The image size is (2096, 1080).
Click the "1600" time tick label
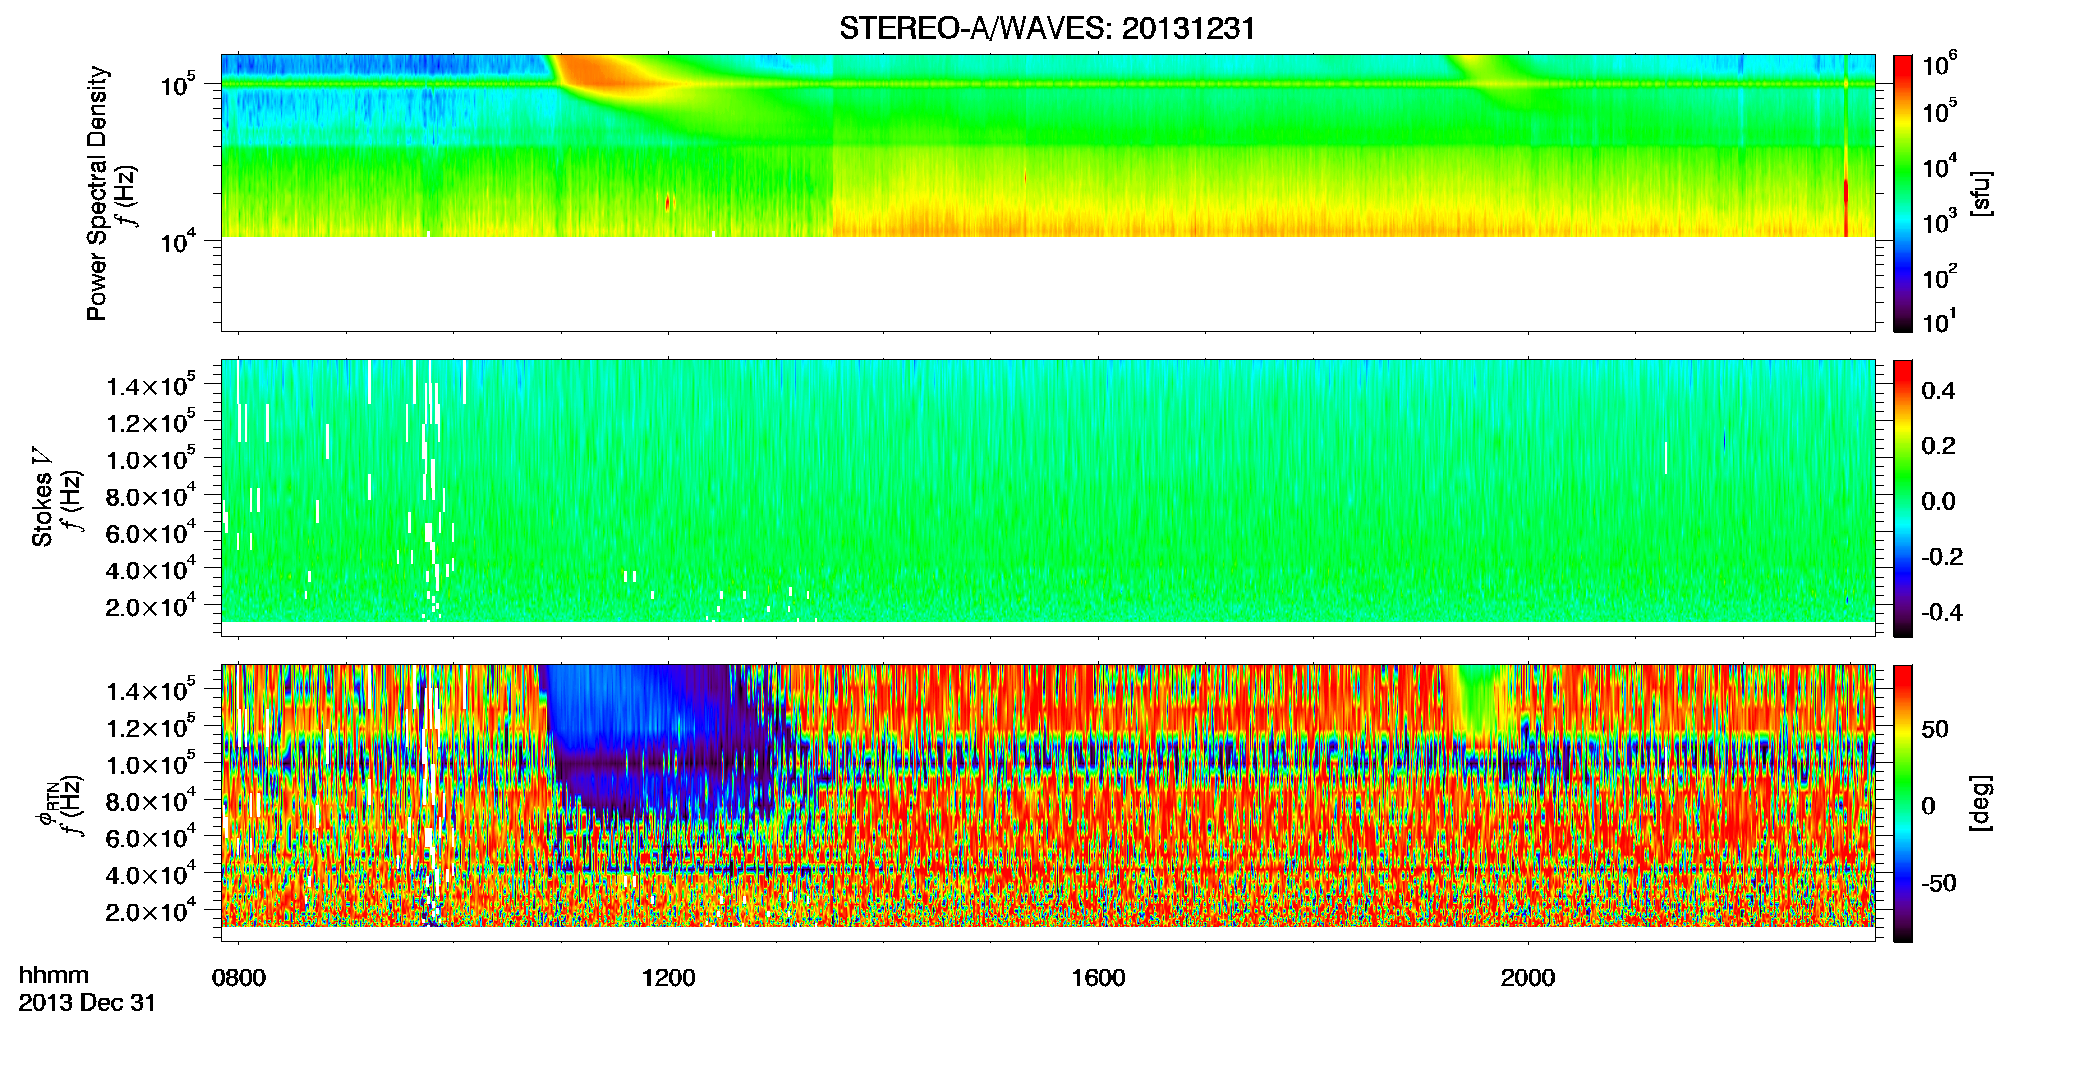pyautogui.click(x=1098, y=978)
